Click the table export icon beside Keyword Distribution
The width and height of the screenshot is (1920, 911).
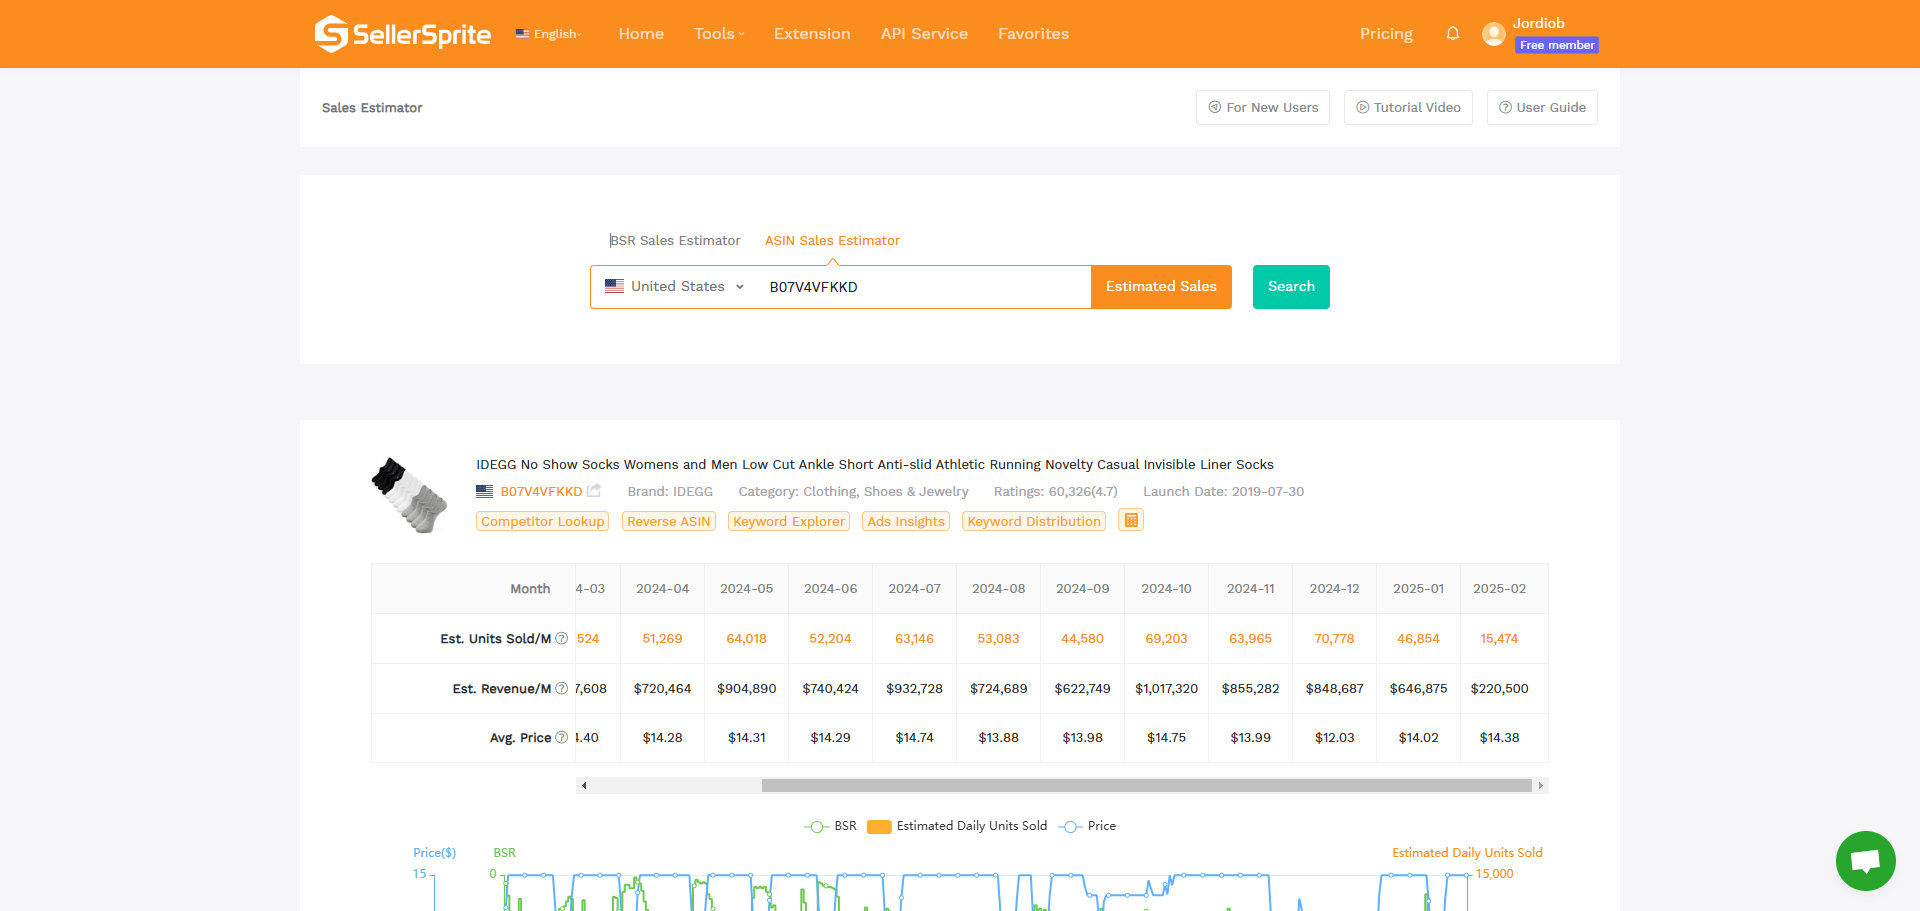tap(1131, 520)
